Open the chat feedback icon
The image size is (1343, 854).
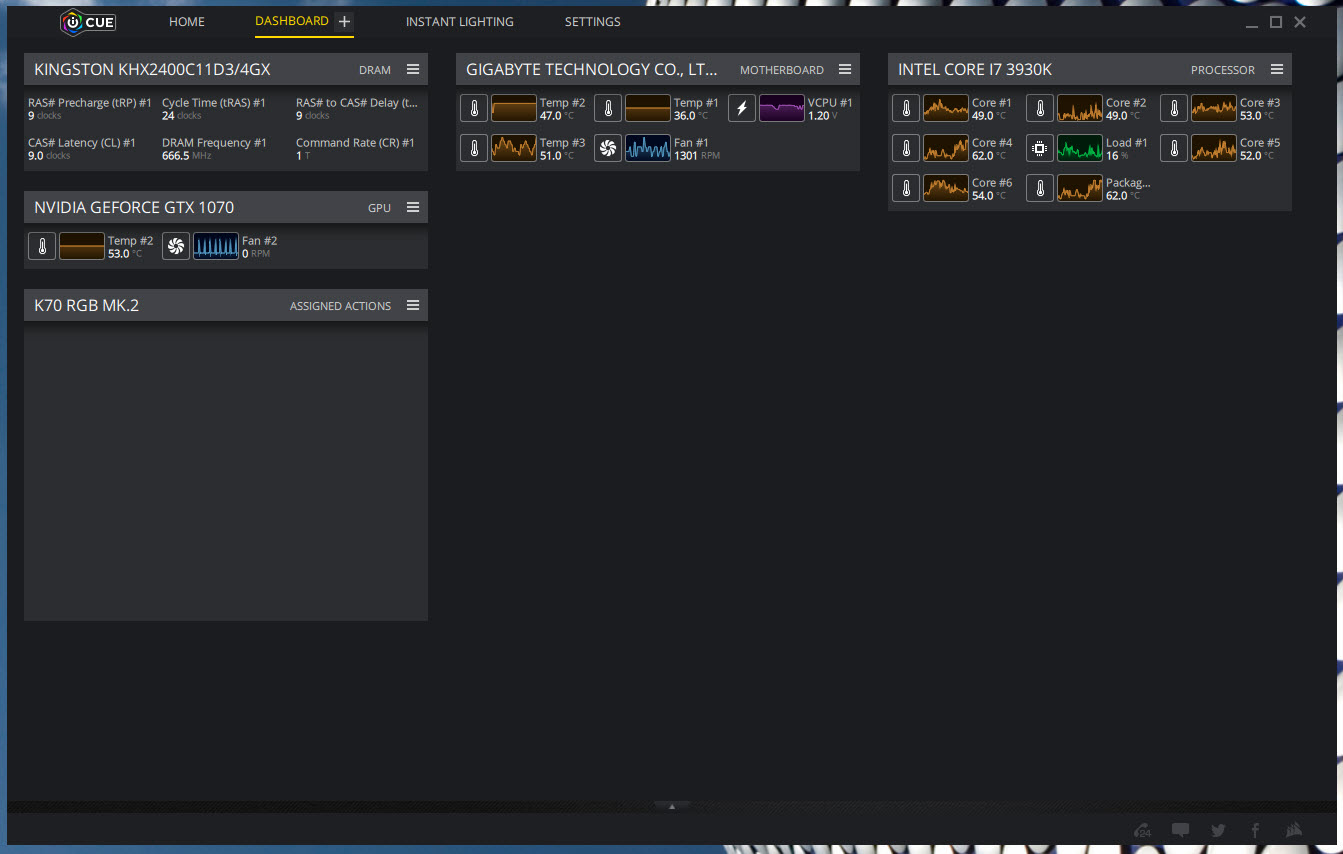coord(1180,830)
